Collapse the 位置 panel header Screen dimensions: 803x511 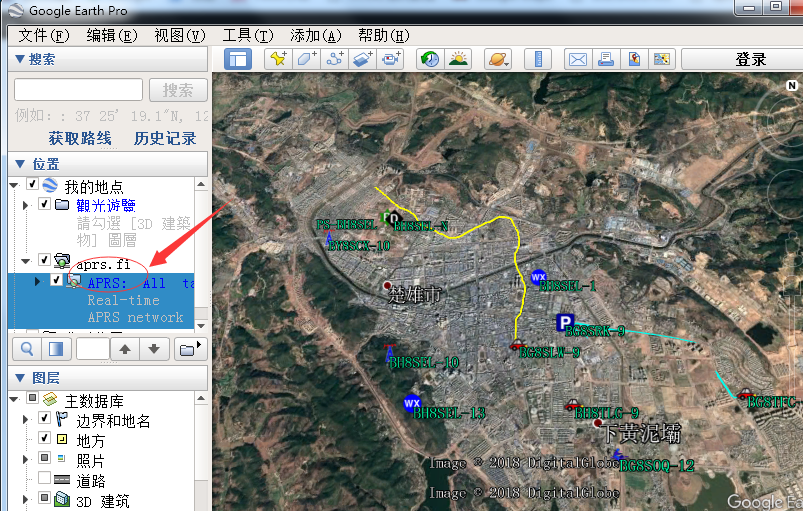pyautogui.click(x=20, y=164)
